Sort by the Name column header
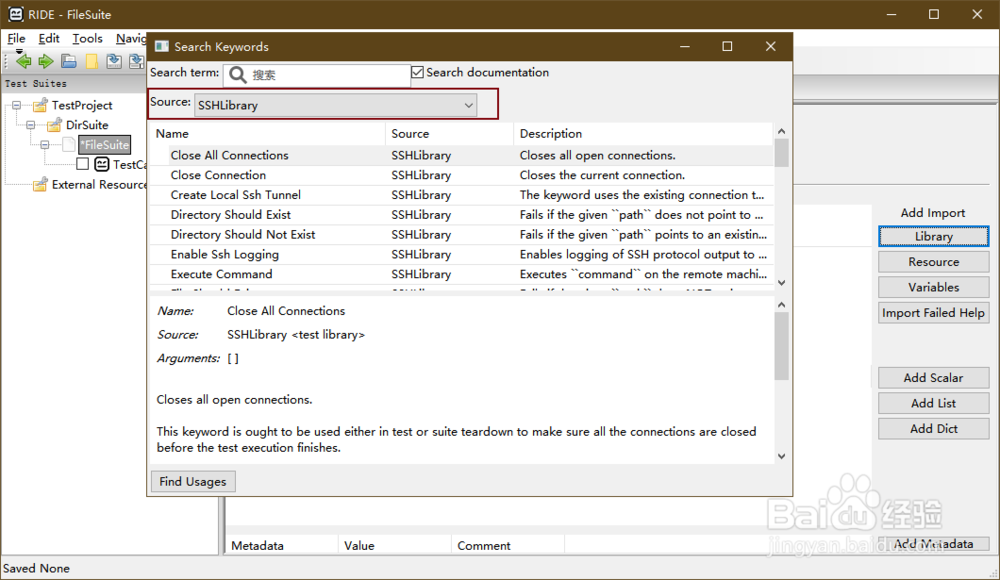1000x580 pixels. point(268,133)
